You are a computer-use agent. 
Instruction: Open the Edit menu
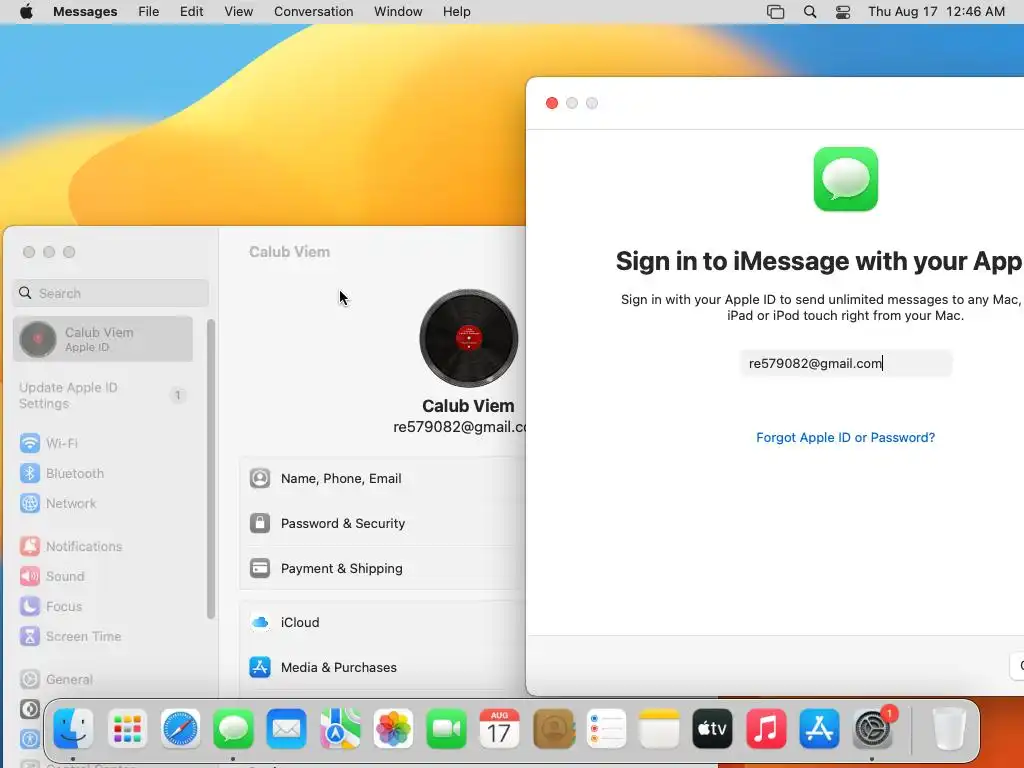(x=191, y=12)
